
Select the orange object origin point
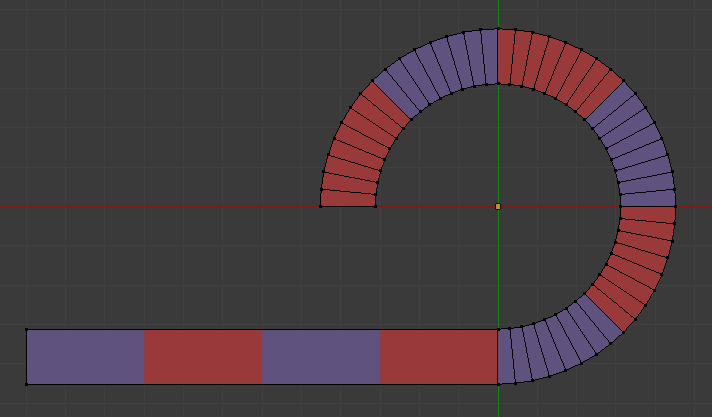coord(498,207)
